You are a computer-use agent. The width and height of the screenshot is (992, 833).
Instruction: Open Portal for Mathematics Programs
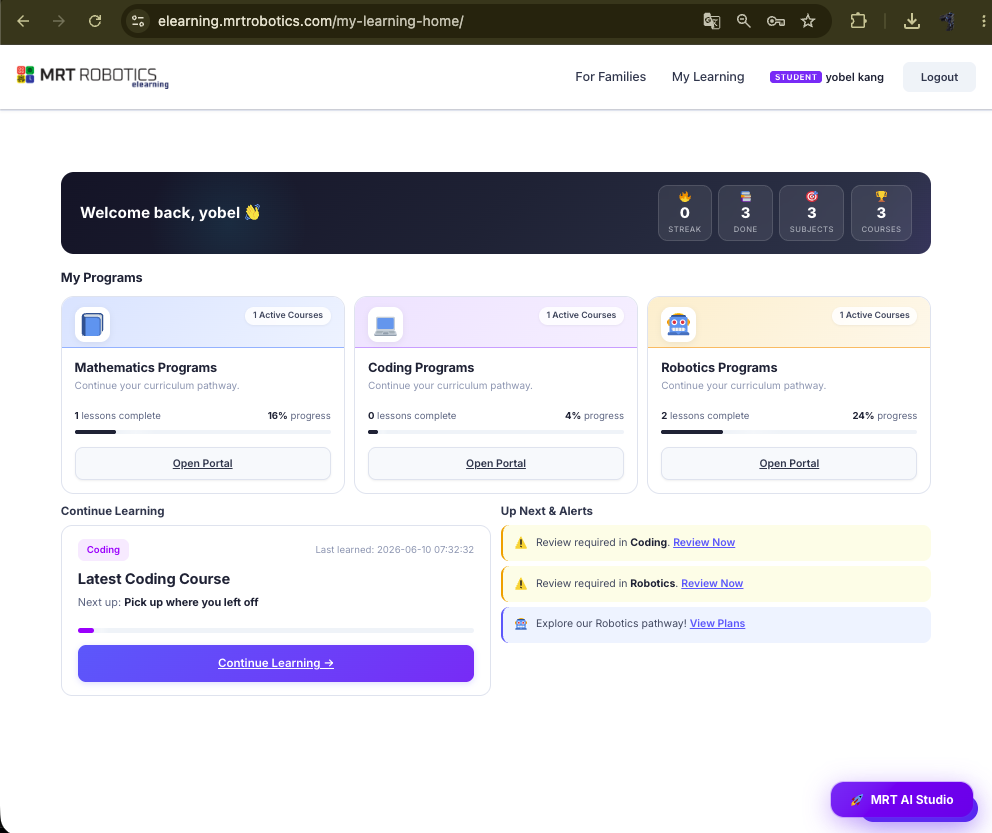click(202, 463)
